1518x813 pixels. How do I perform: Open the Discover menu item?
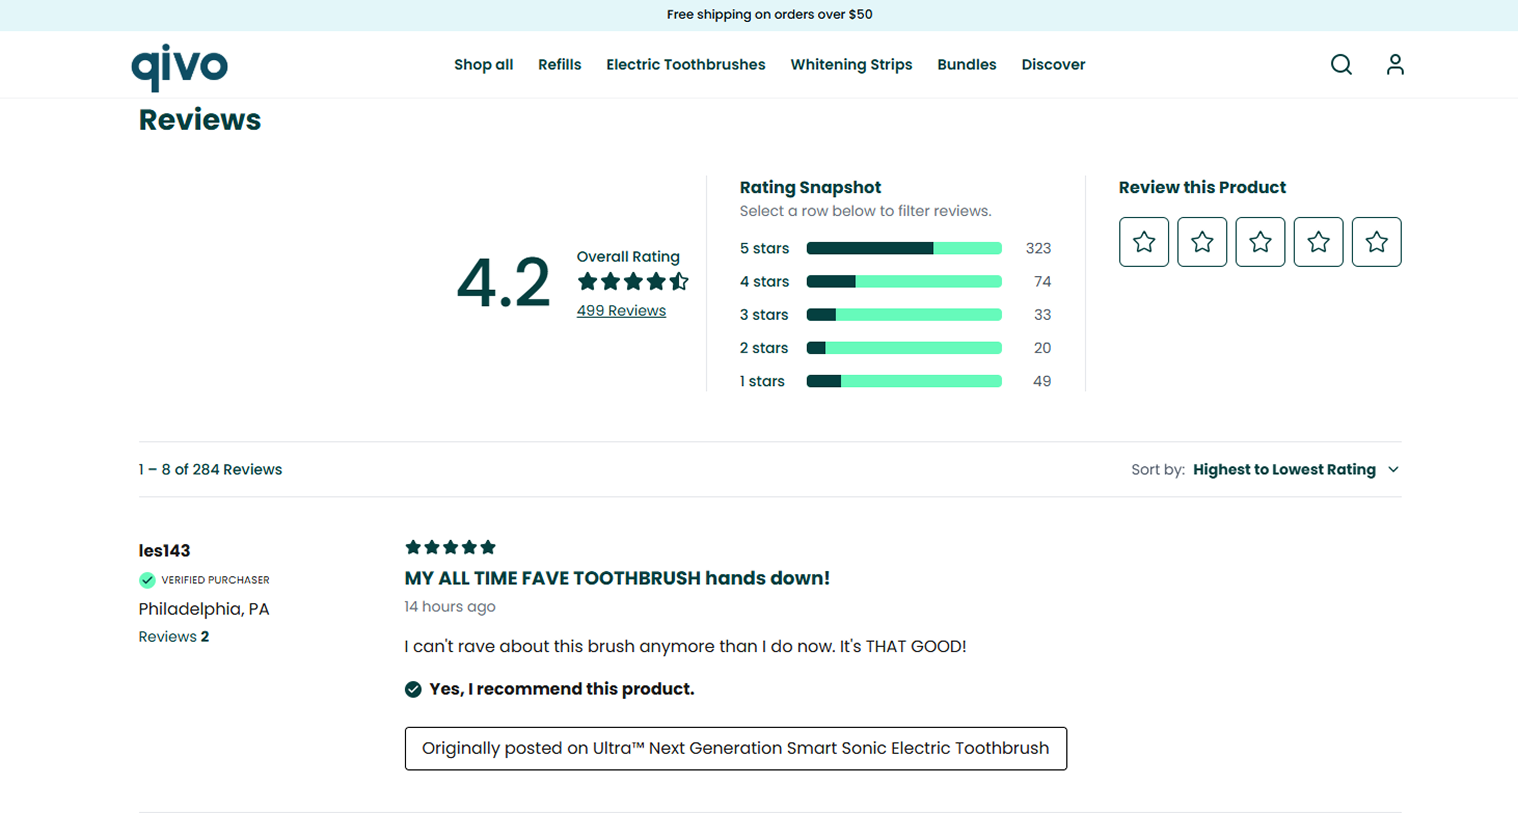pyautogui.click(x=1053, y=65)
